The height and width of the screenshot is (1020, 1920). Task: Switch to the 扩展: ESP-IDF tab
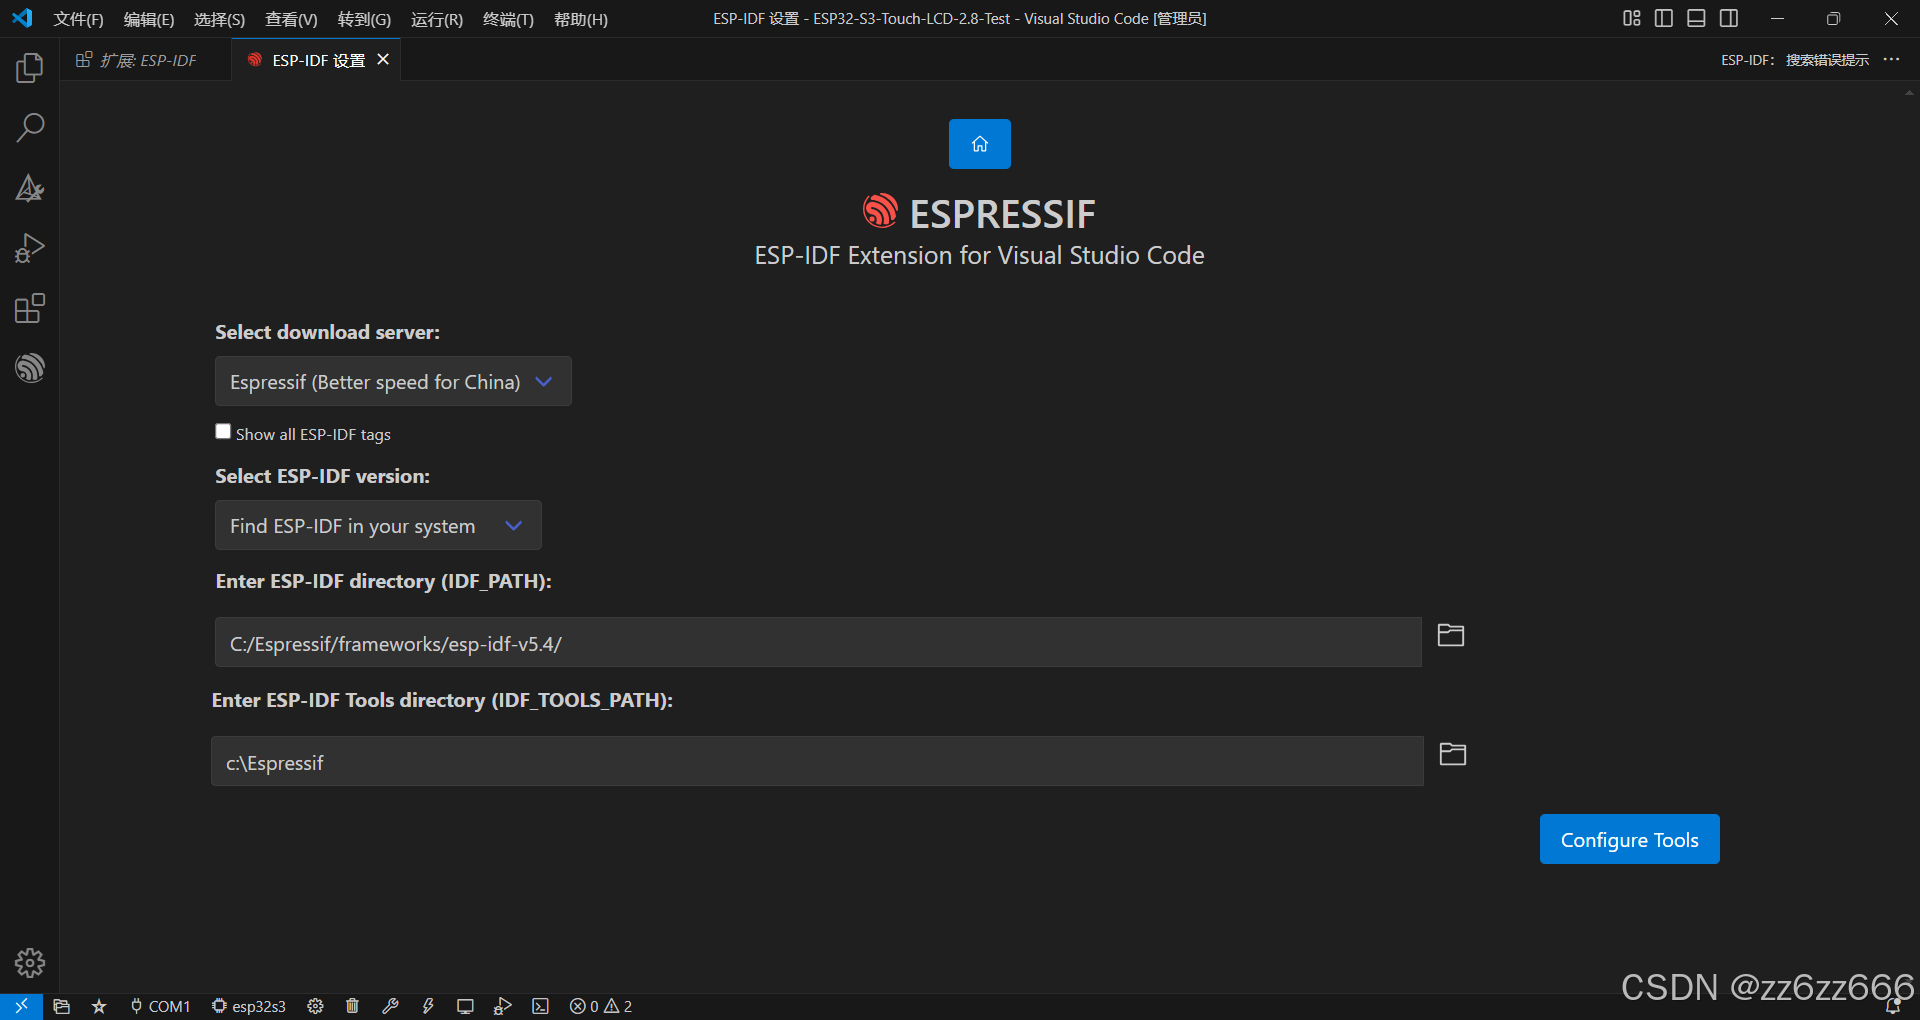click(x=146, y=60)
